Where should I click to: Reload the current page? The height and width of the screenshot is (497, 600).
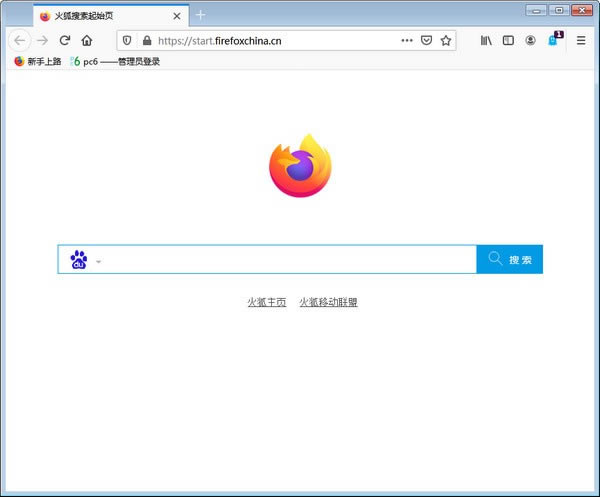tap(65, 40)
